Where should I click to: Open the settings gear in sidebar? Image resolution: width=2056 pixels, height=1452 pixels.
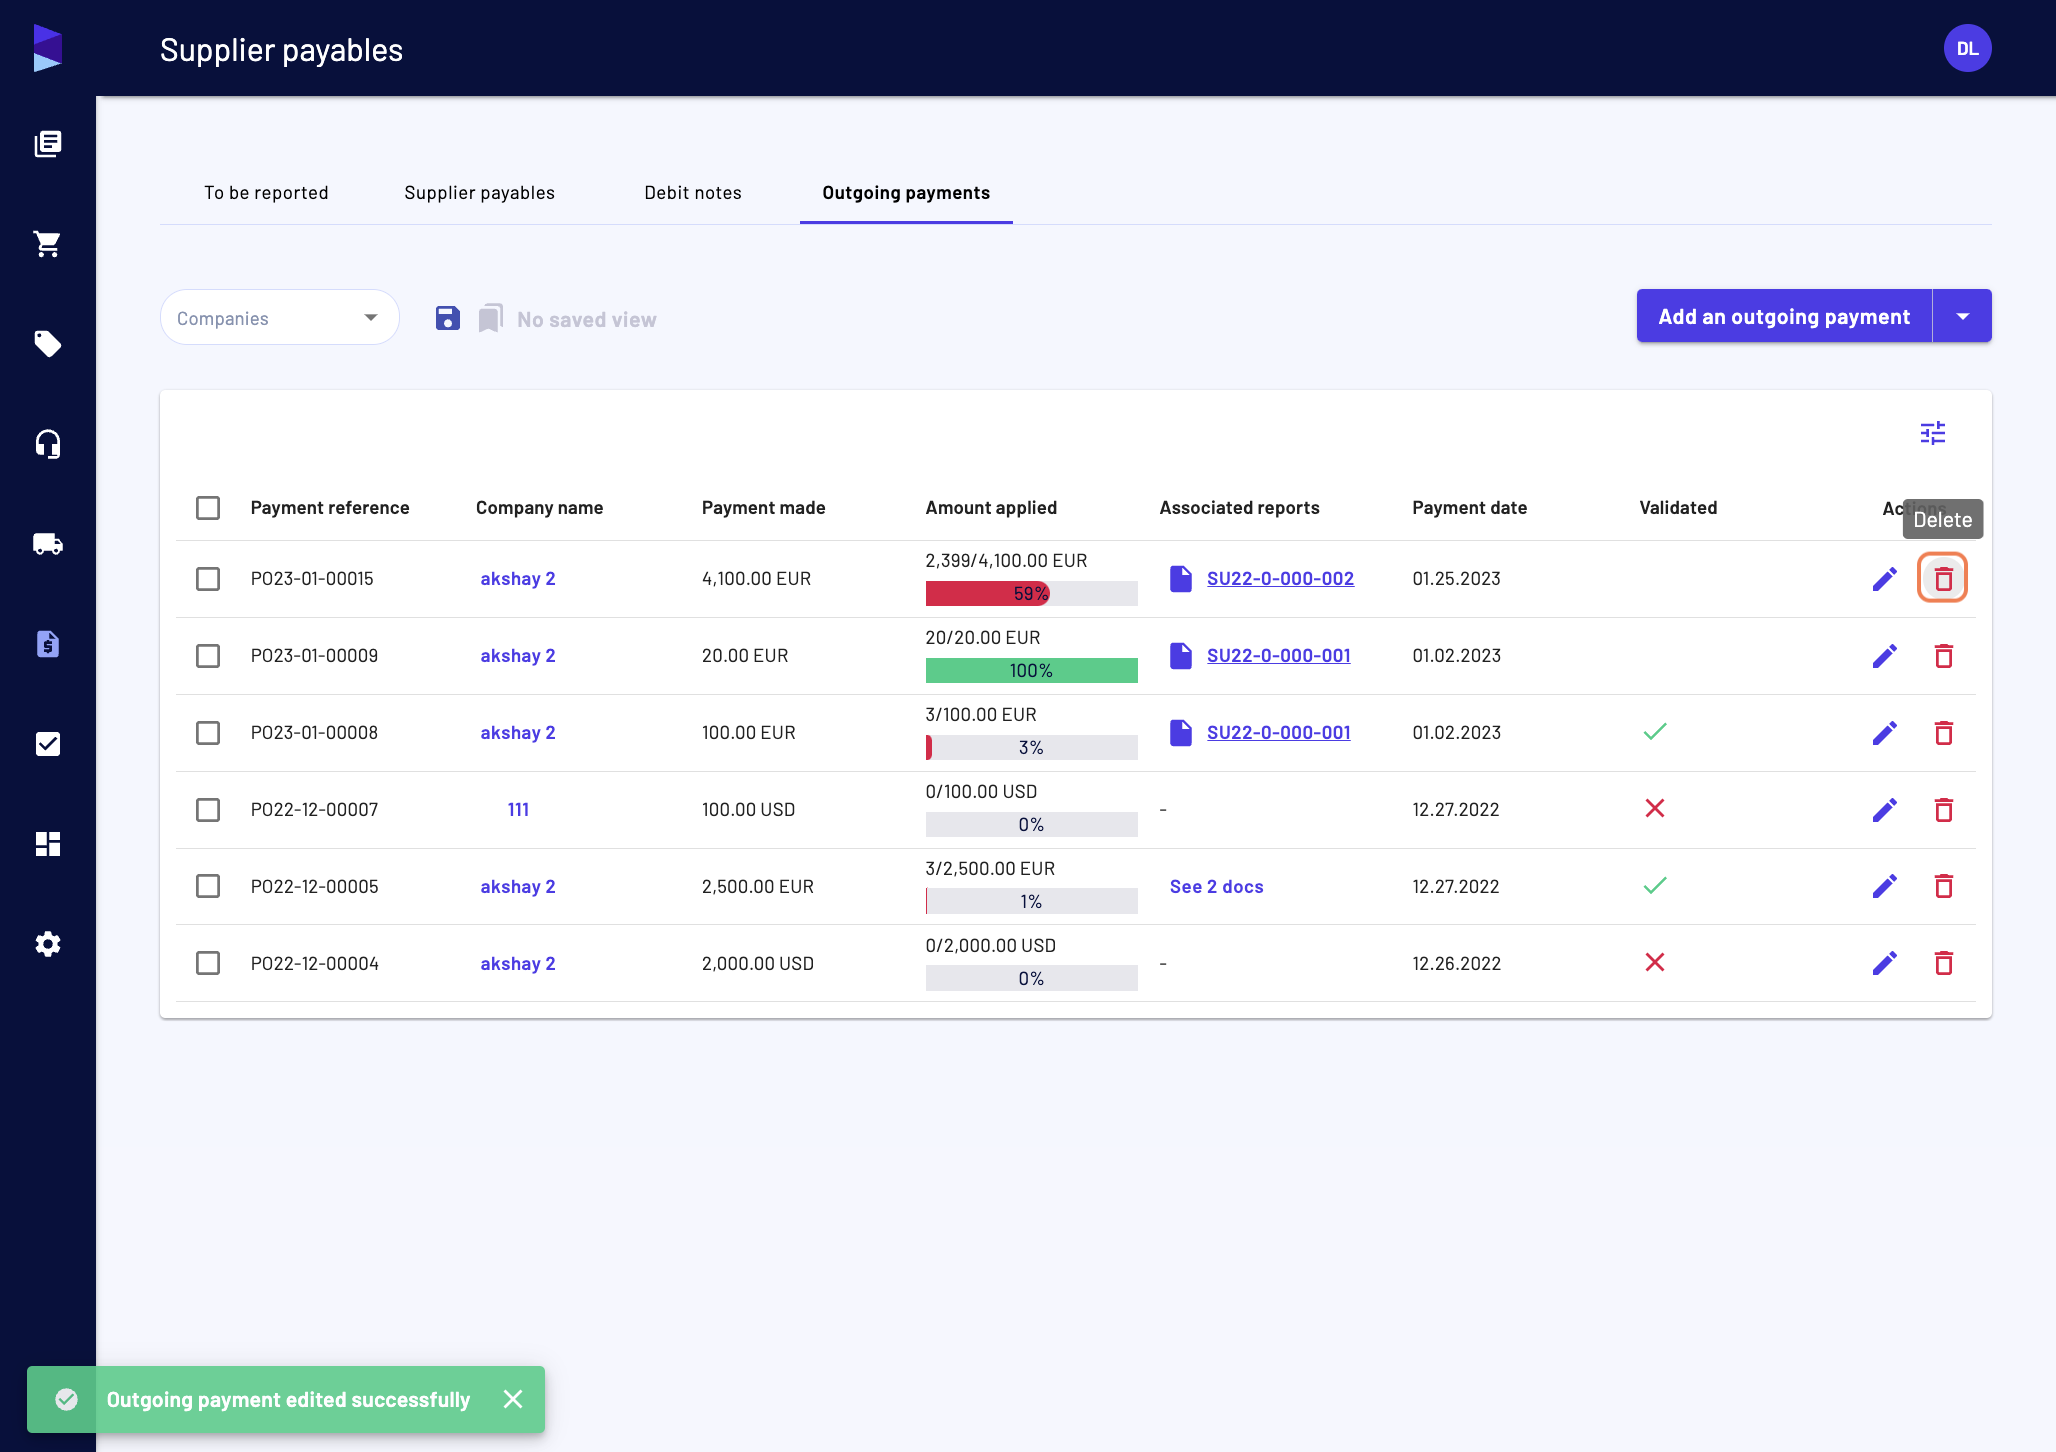pyautogui.click(x=48, y=944)
